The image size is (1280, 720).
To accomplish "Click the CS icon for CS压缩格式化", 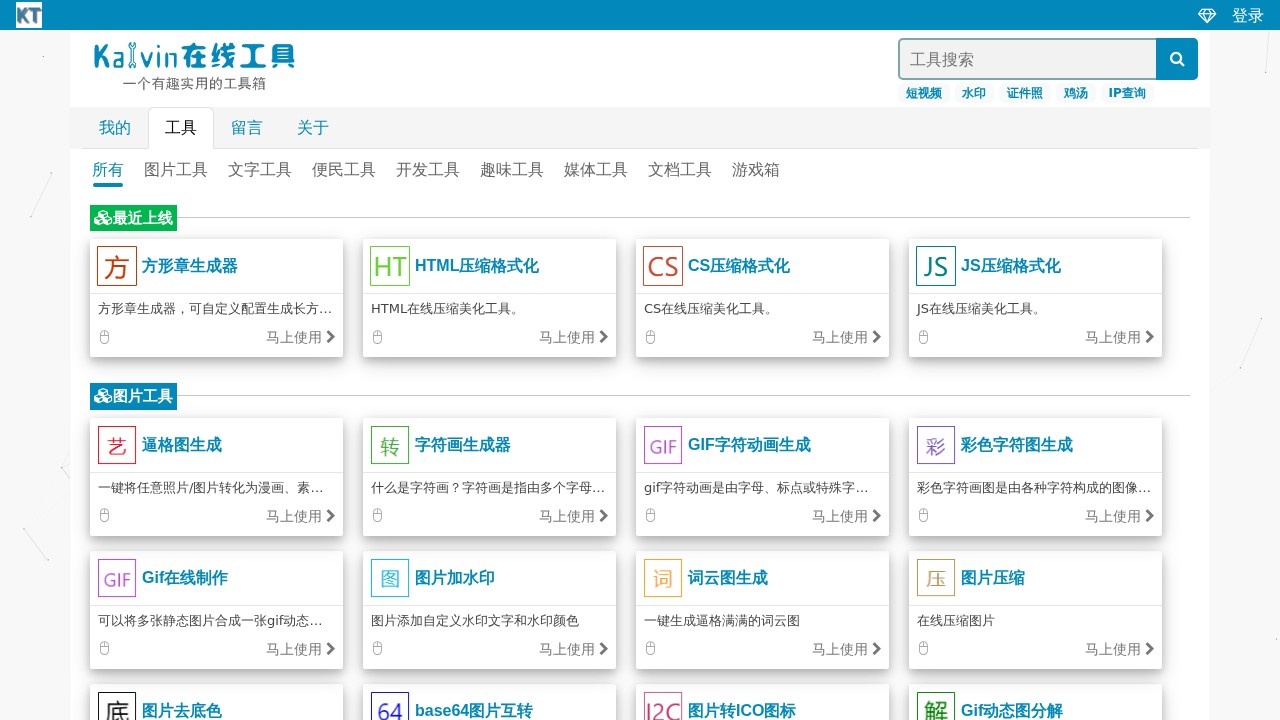I will click(662, 266).
